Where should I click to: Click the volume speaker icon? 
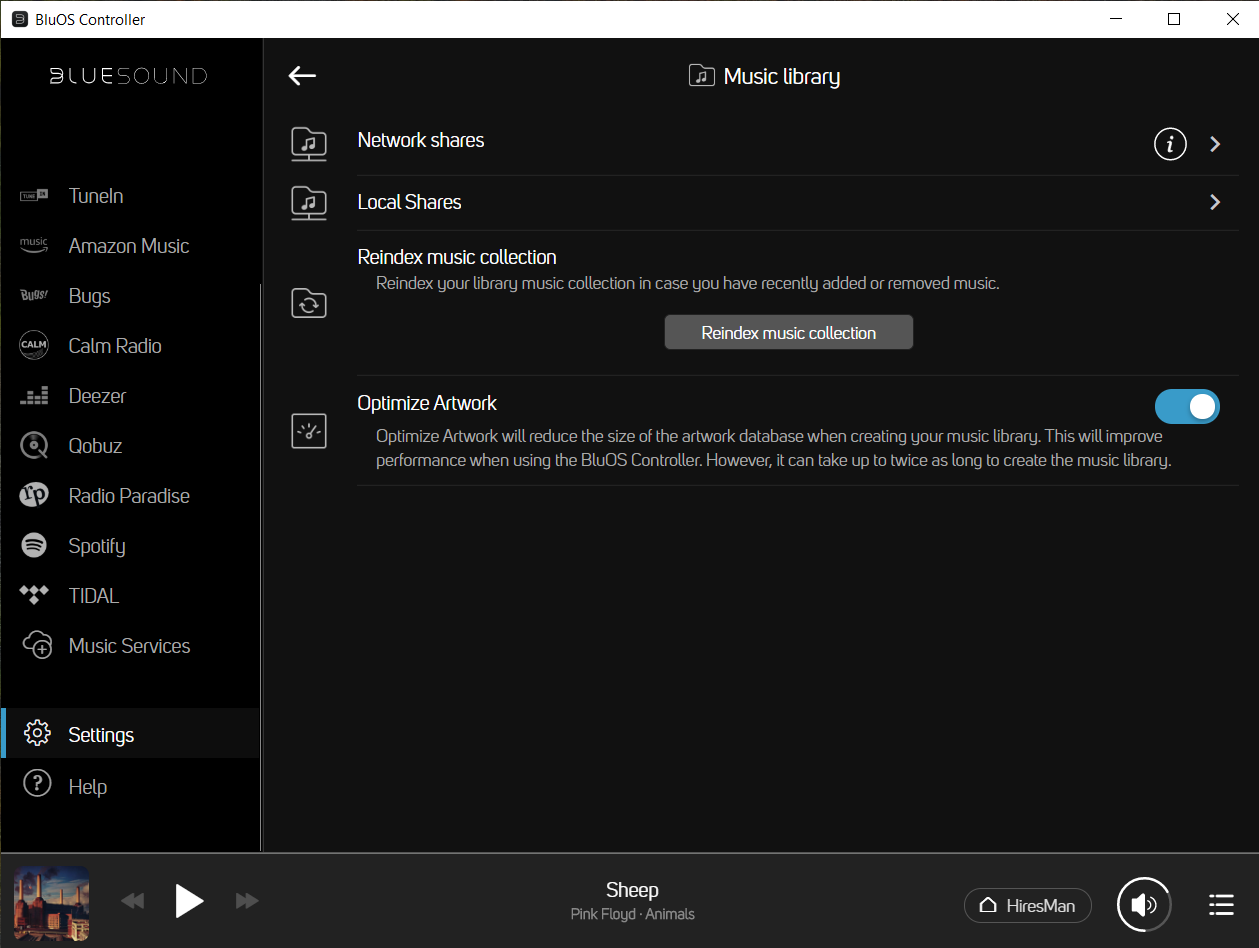point(1143,905)
